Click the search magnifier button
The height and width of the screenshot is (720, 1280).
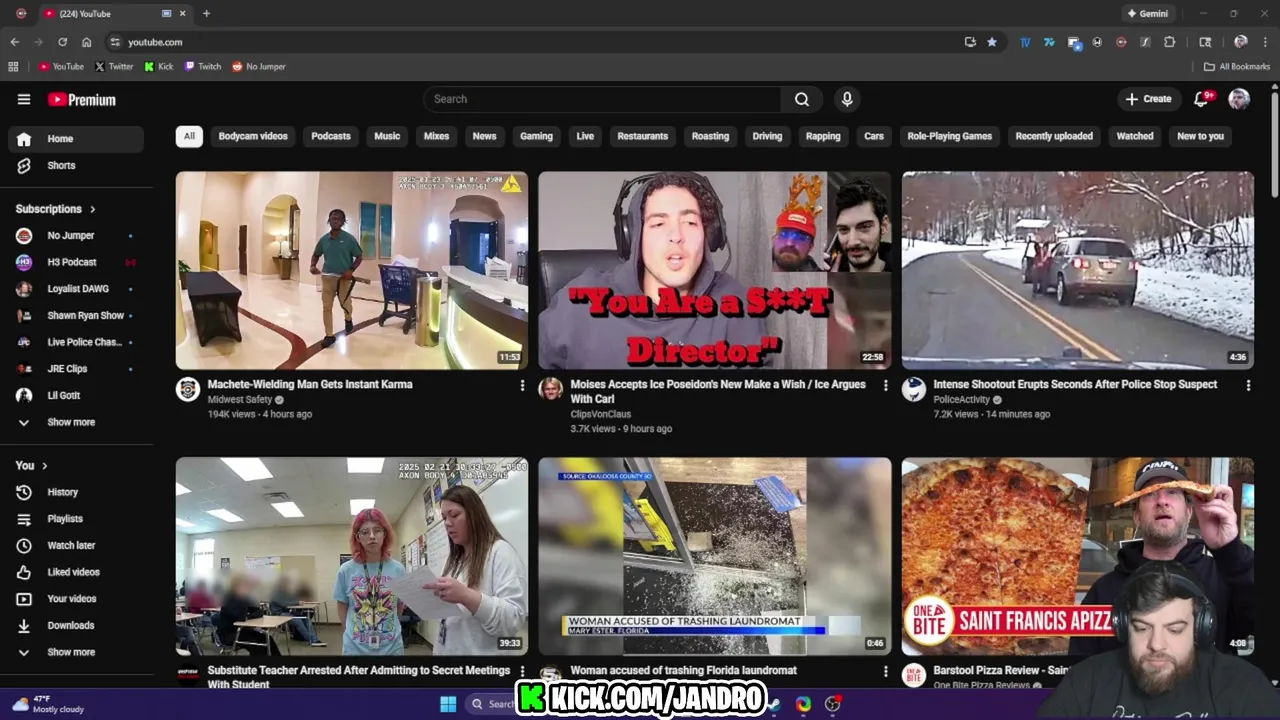pos(802,99)
